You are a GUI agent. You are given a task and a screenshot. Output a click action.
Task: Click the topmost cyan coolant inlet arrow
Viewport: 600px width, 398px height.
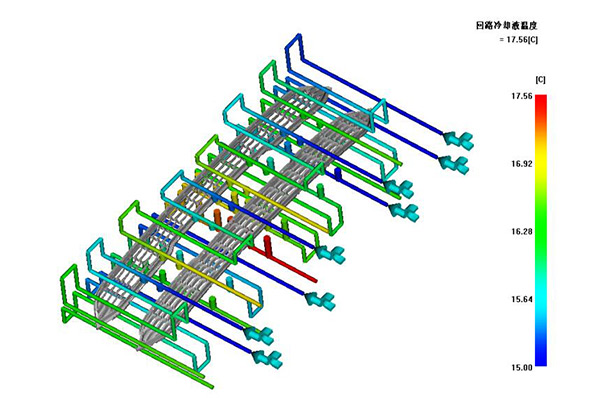[458, 140]
